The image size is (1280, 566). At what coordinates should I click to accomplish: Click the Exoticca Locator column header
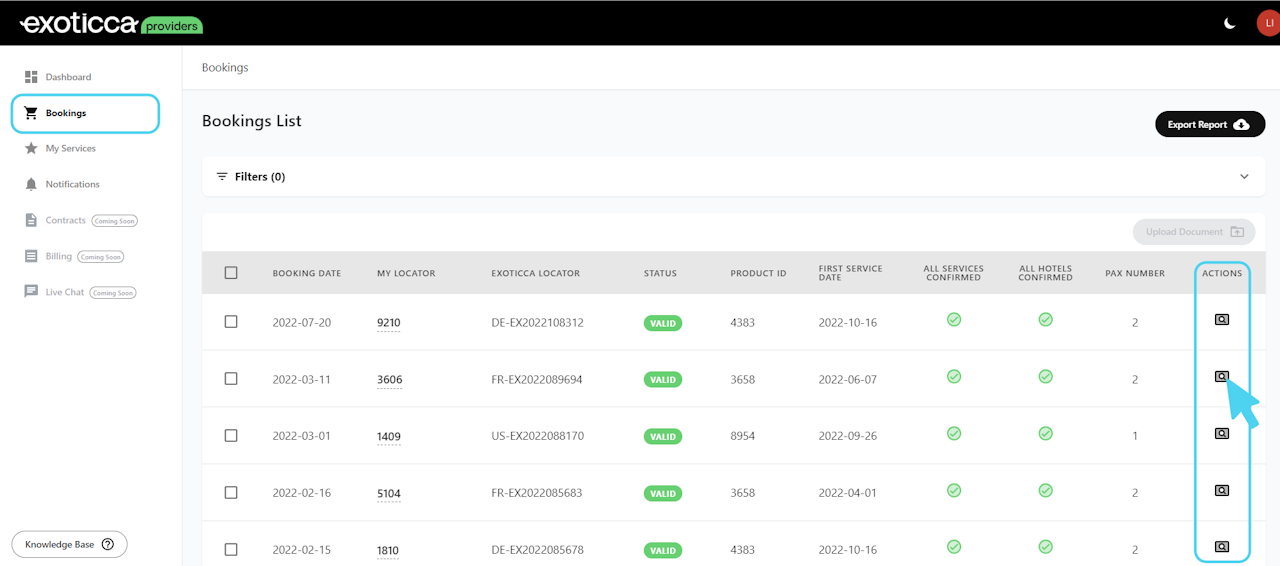pos(536,273)
